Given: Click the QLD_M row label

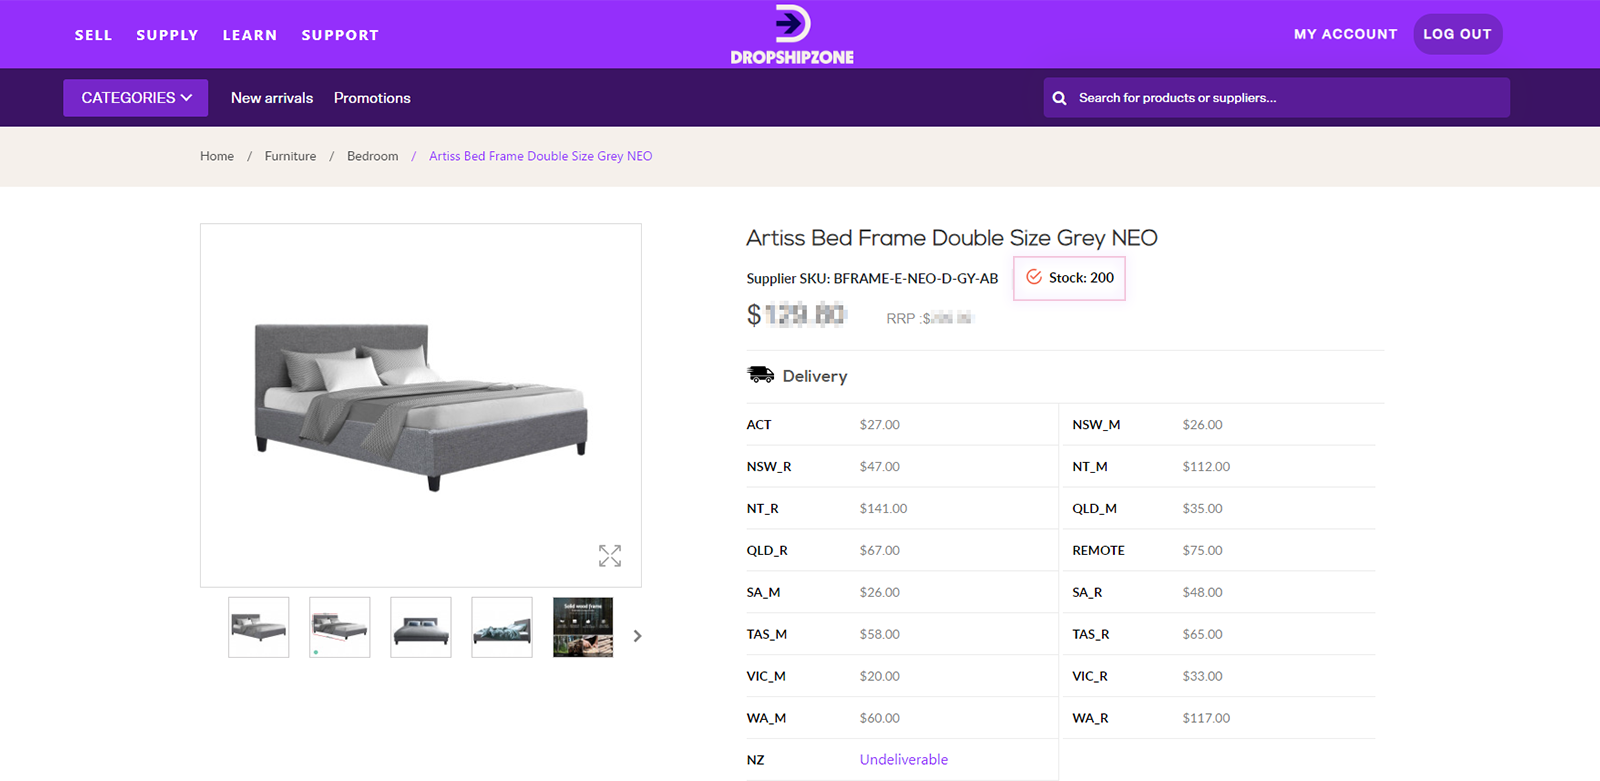Looking at the screenshot, I should click(x=1095, y=509).
